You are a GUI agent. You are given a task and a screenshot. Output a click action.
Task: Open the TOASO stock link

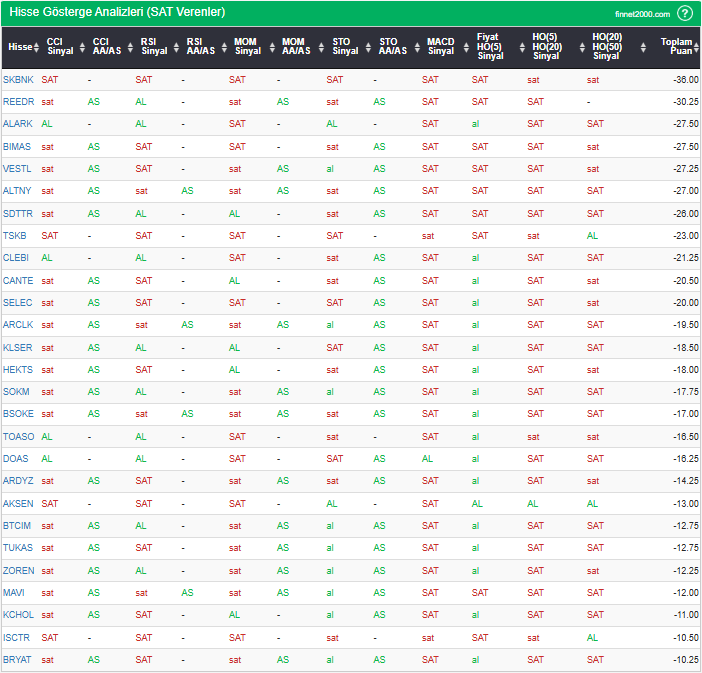click(x=18, y=437)
